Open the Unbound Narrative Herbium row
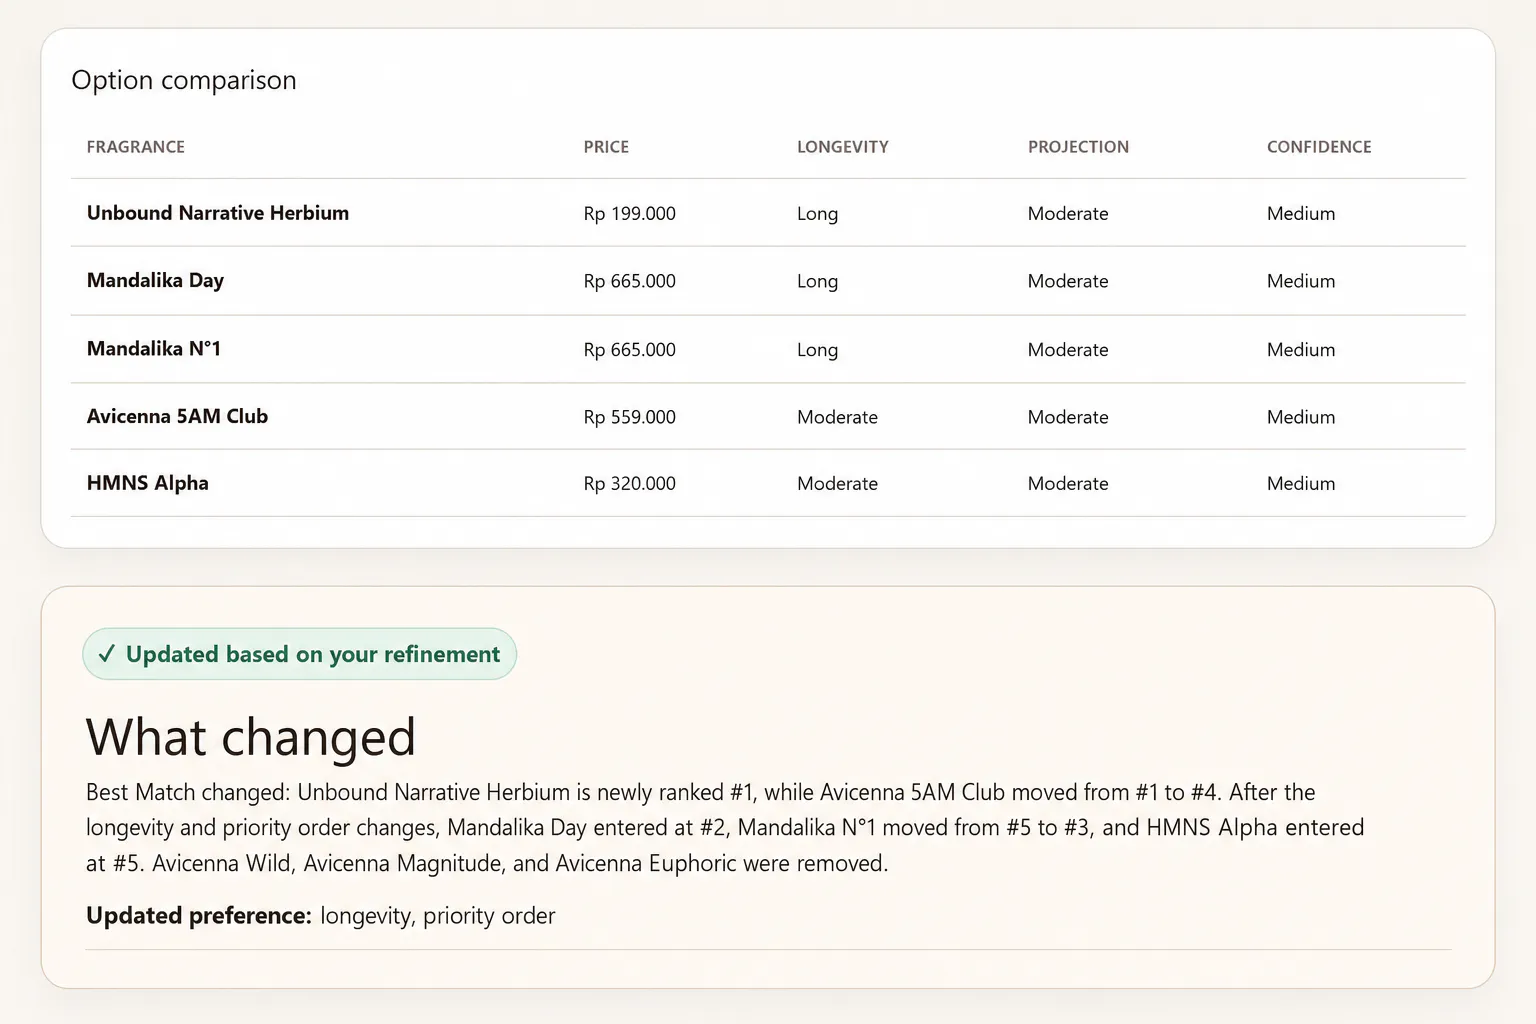The height and width of the screenshot is (1024, 1536). click(768, 213)
